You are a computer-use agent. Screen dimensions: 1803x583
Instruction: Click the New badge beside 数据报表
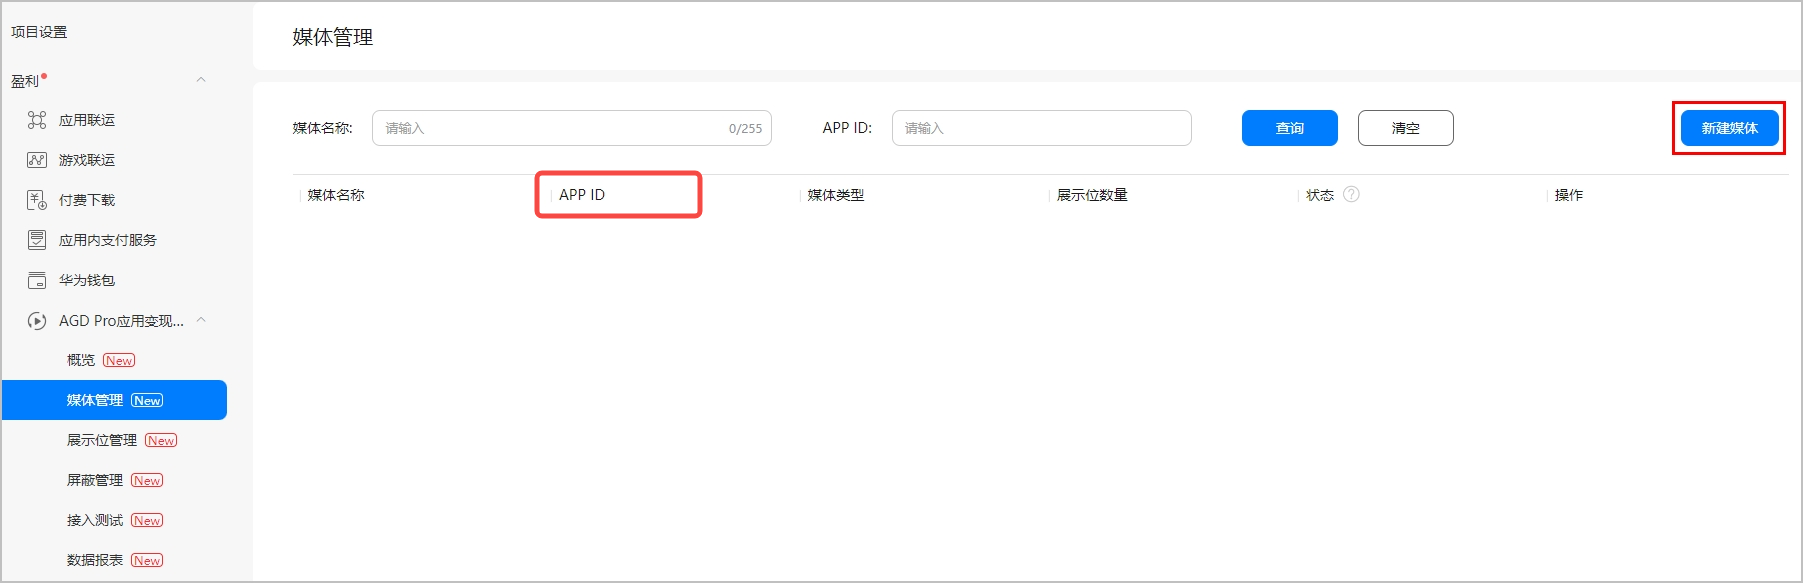[147, 560]
